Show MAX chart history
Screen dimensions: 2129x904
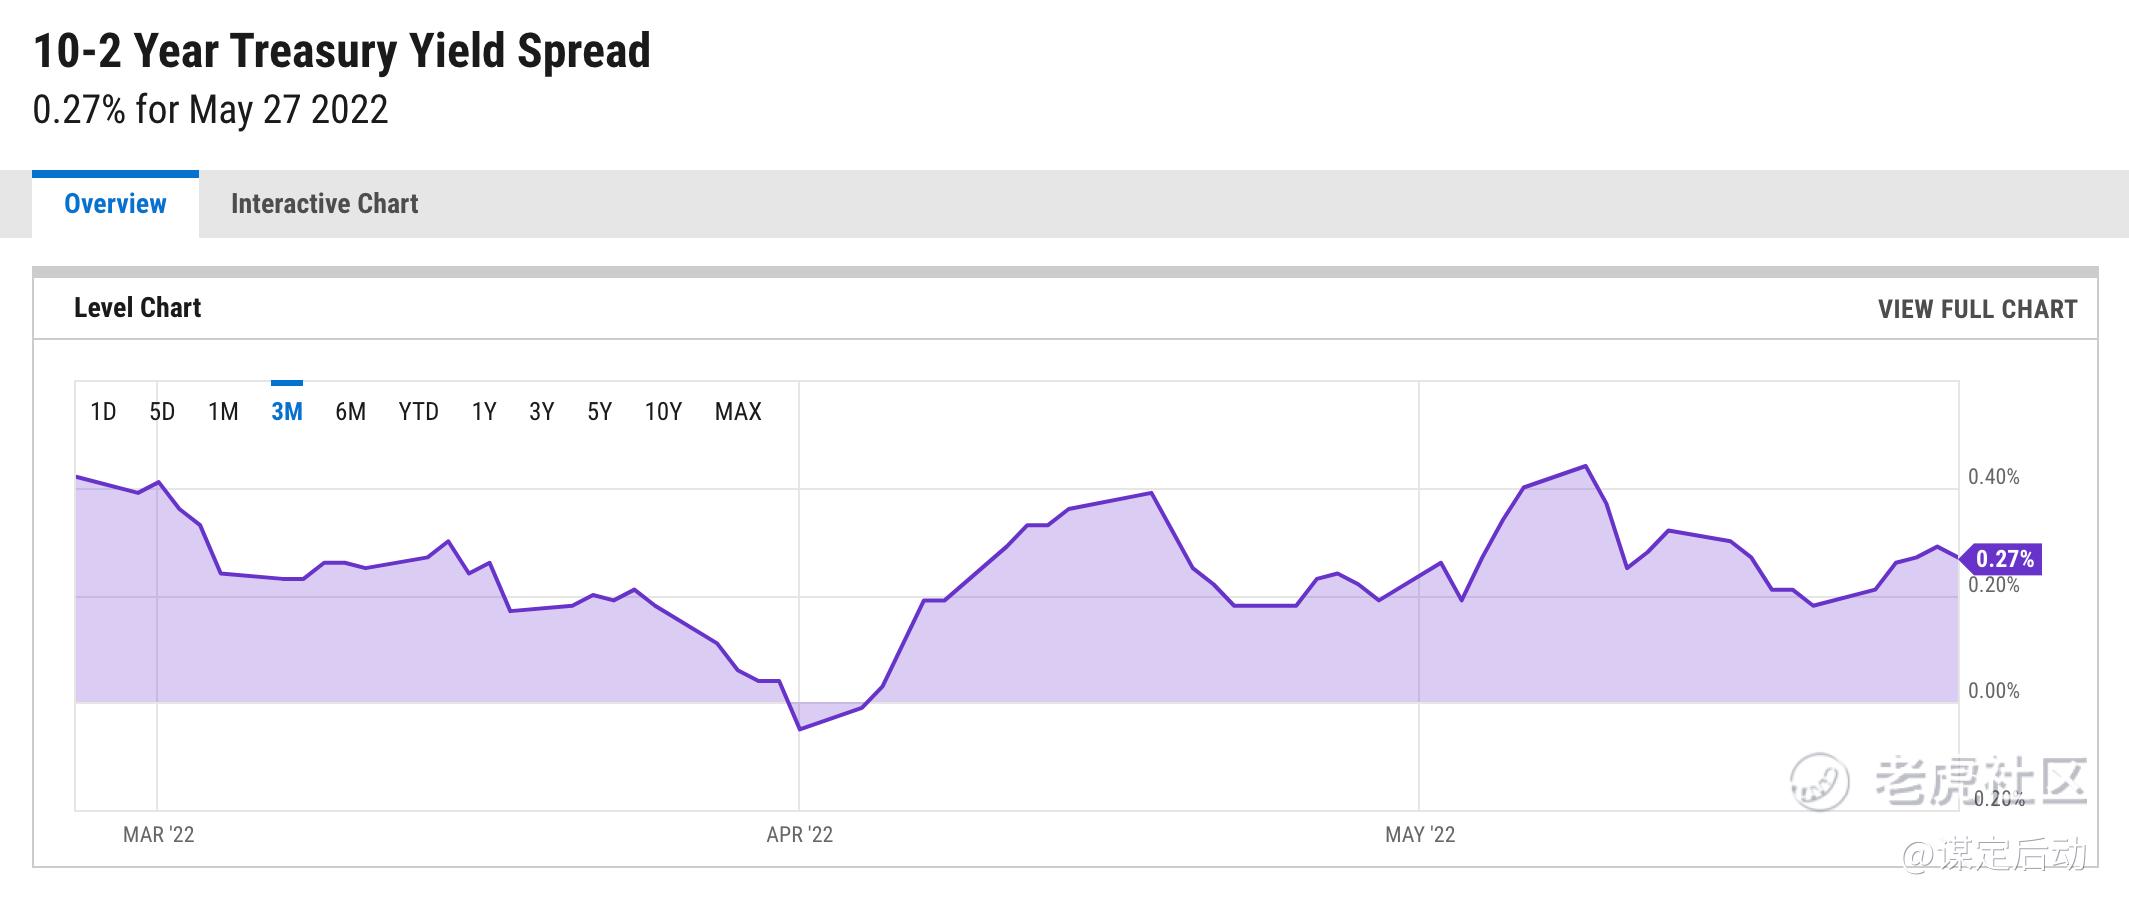[x=738, y=412]
